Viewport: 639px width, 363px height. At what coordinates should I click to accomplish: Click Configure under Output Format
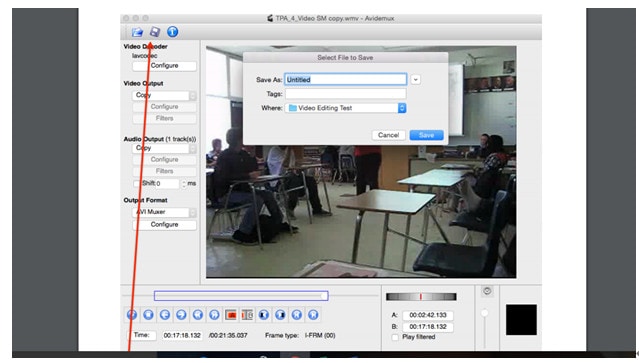[x=164, y=224]
